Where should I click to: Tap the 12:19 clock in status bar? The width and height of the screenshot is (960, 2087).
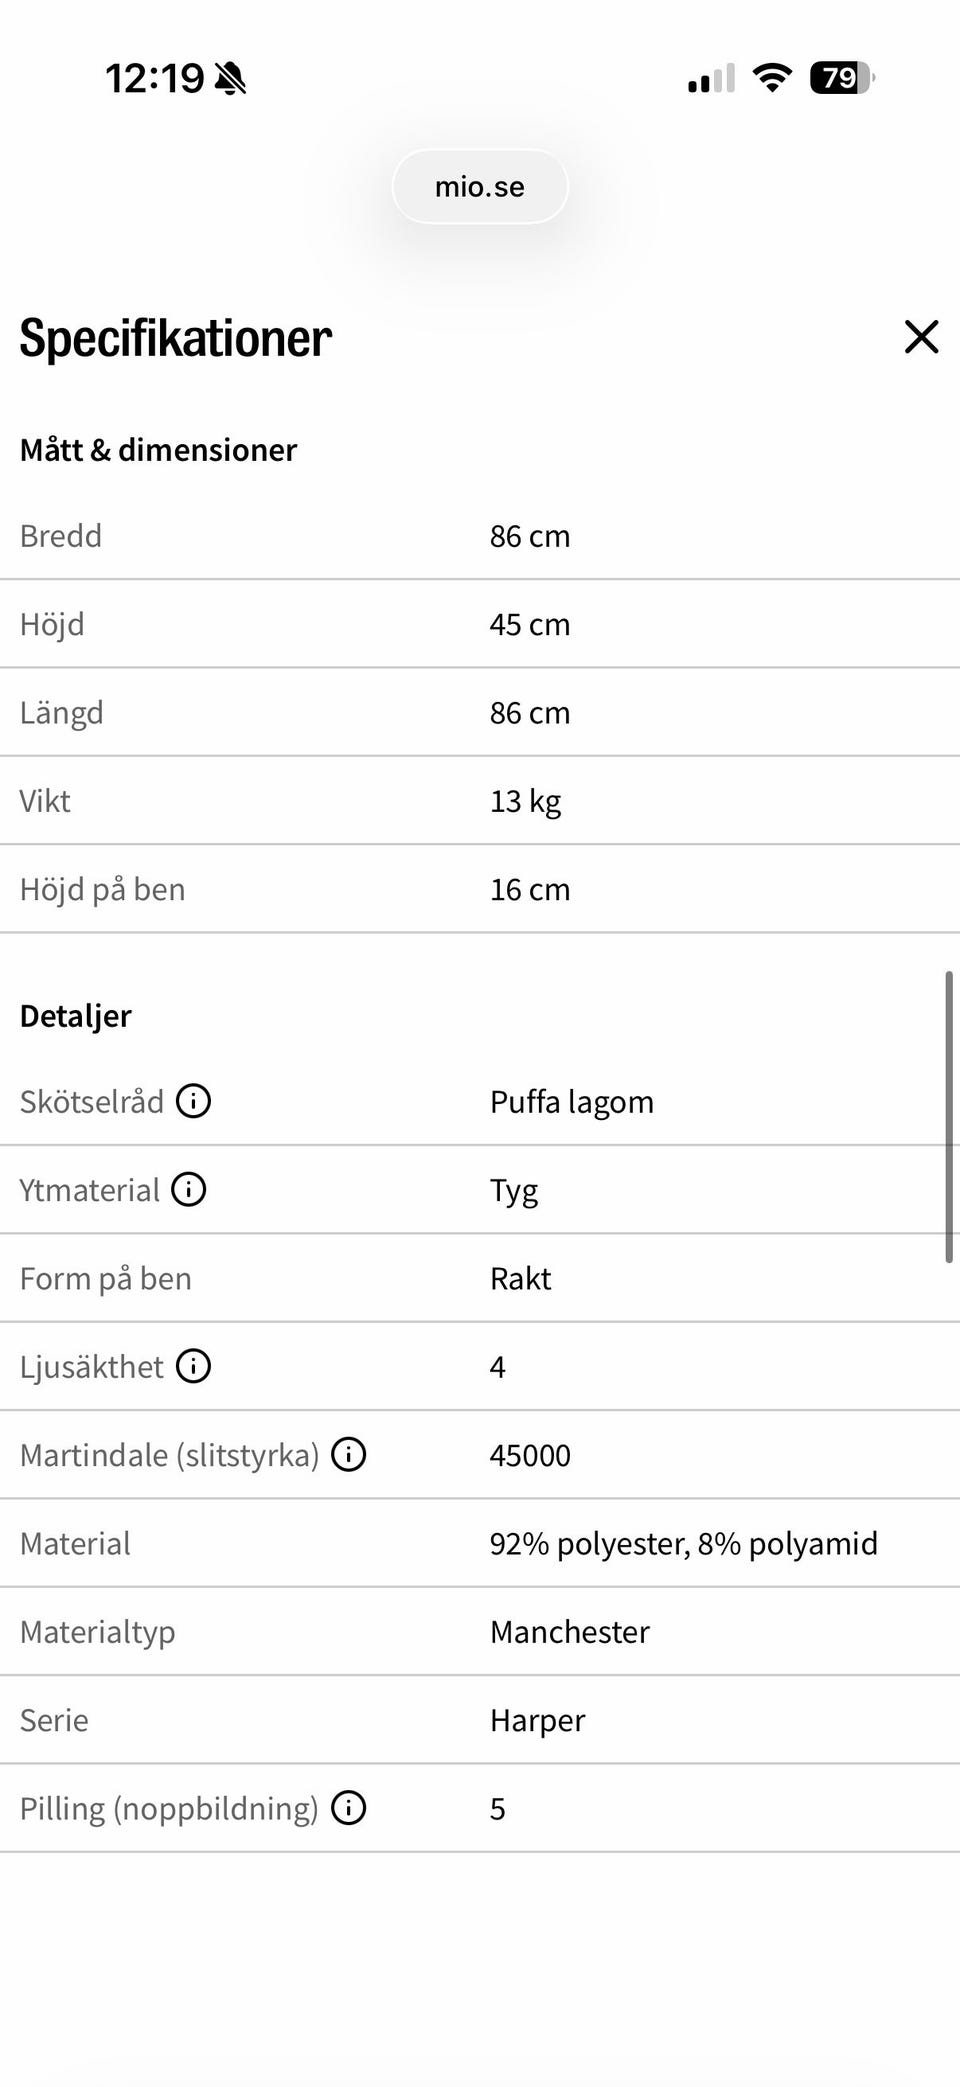coord(154,78)
